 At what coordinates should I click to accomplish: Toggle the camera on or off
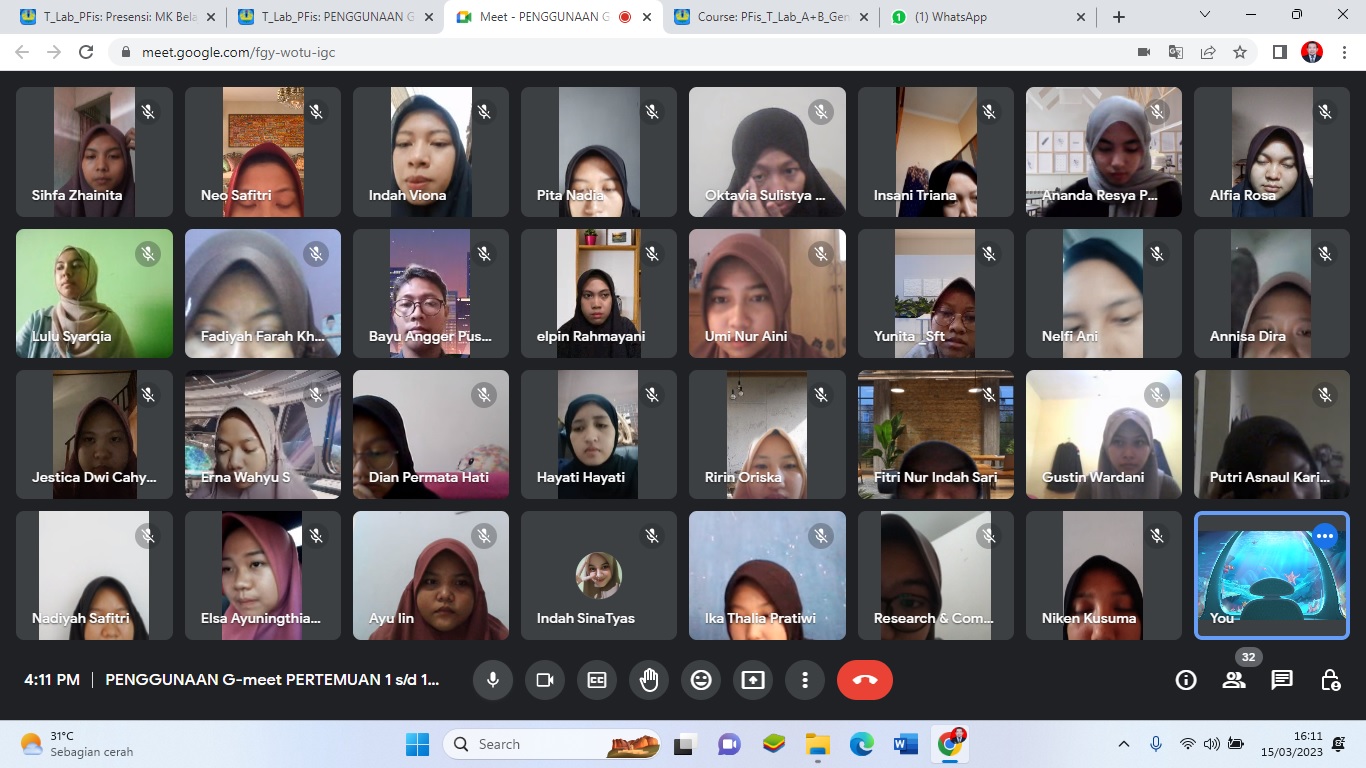(x=545, y=680)
